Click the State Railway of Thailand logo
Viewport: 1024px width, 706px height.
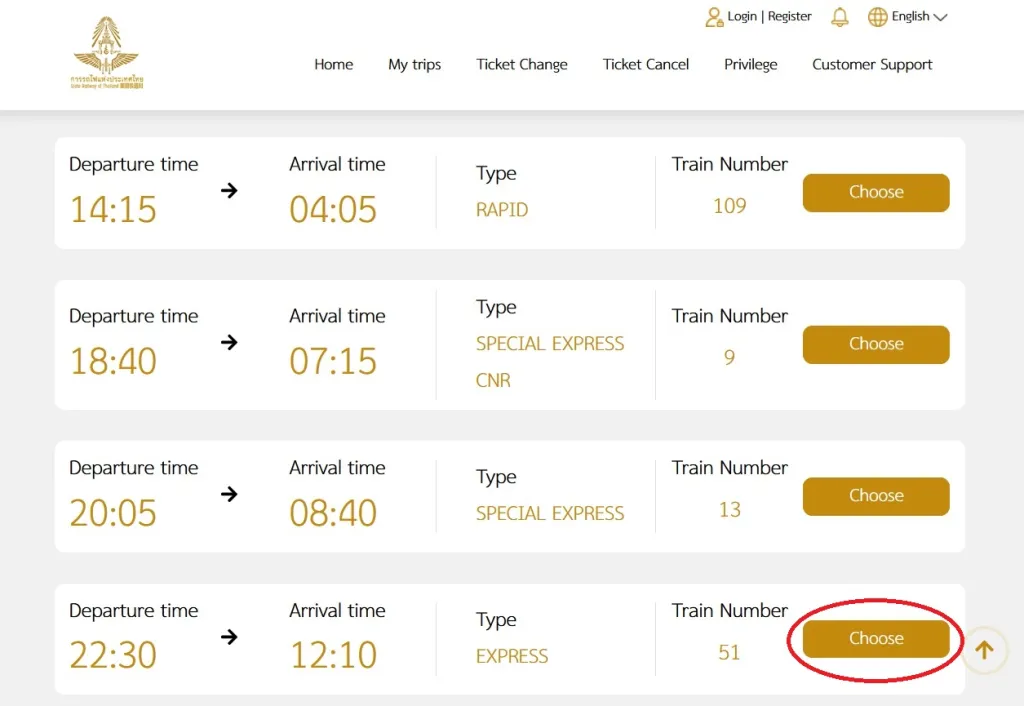tap(106, 53)
